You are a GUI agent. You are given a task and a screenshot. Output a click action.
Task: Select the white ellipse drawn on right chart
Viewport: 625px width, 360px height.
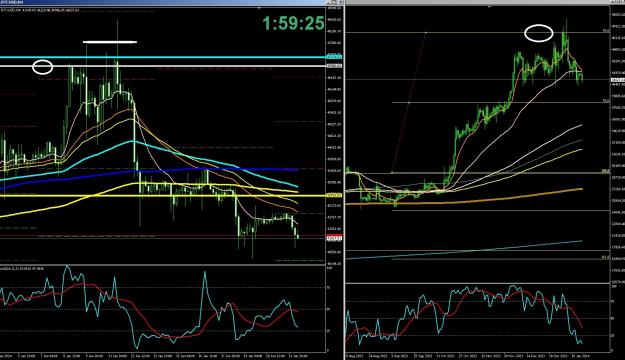coord(539,33)
